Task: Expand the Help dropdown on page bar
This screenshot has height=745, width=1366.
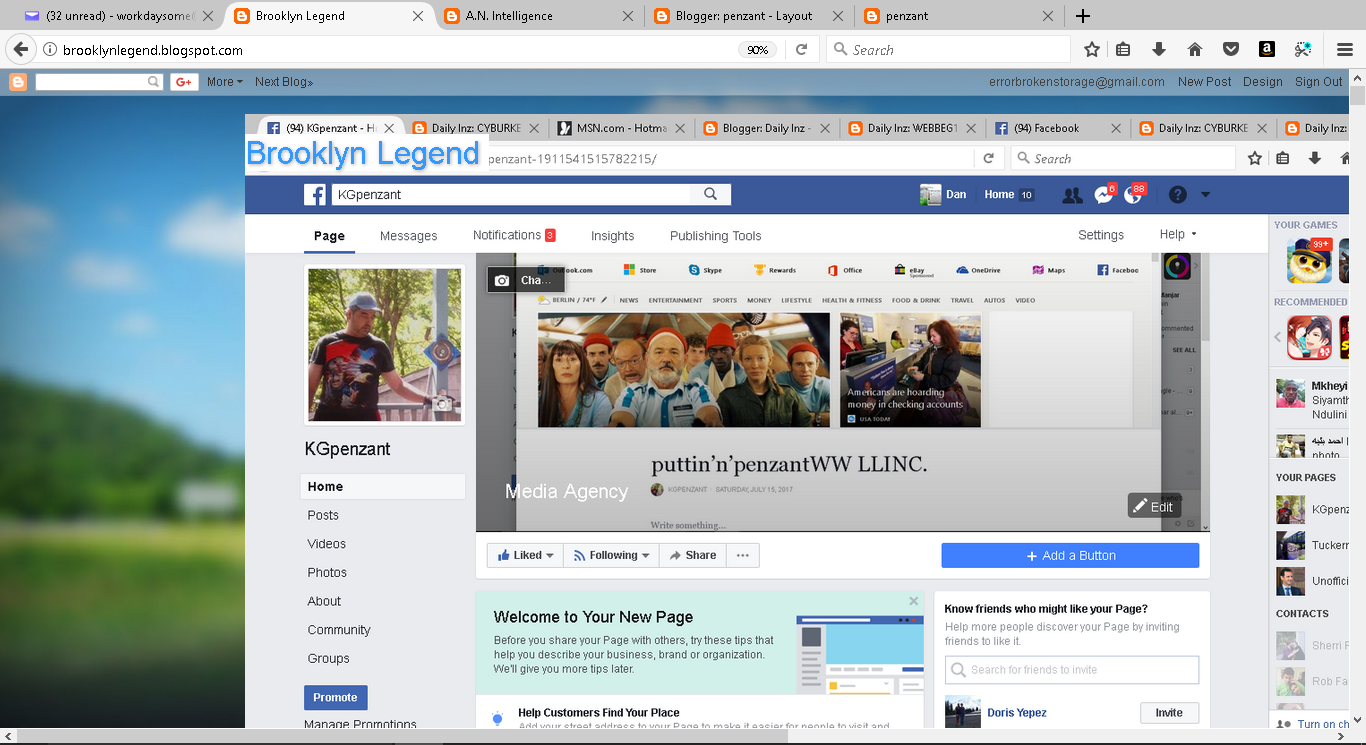Action: (x=1178, y=234)
